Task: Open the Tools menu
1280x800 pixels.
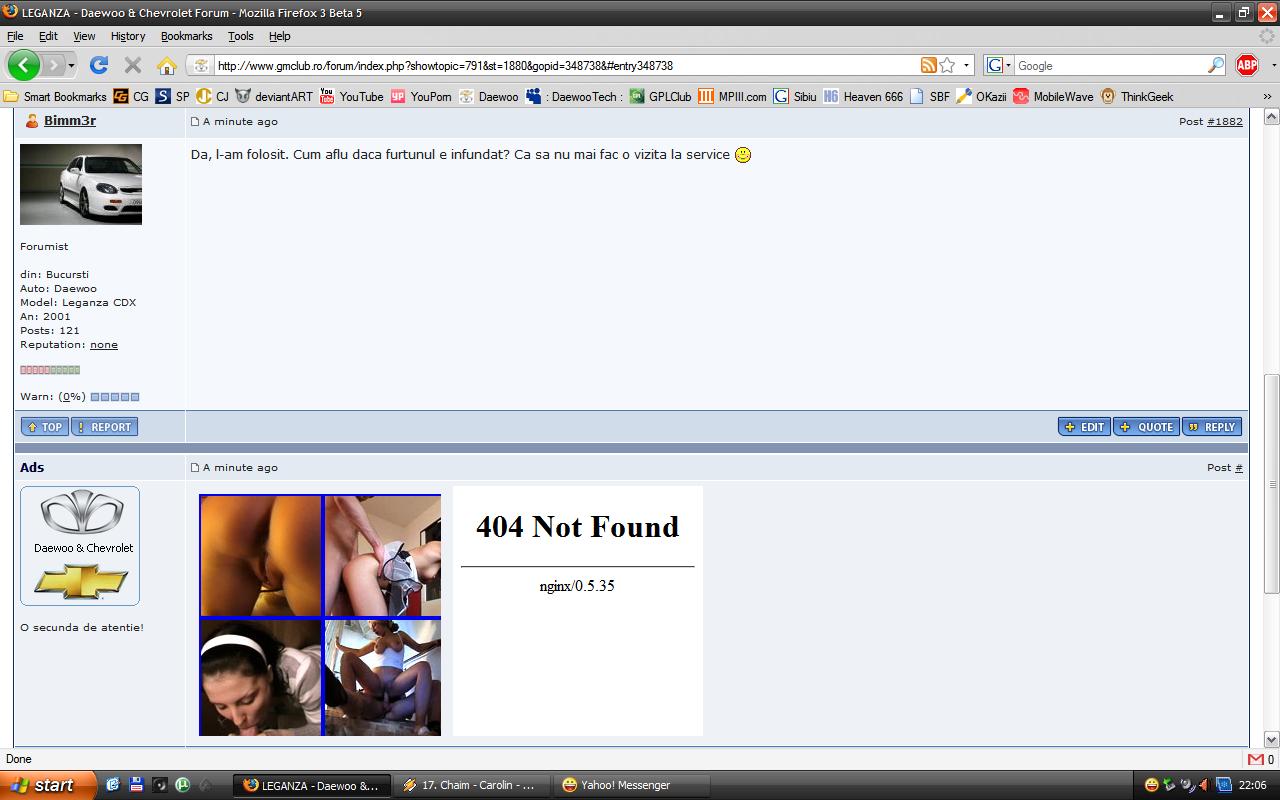Action: tap(240, 36)
